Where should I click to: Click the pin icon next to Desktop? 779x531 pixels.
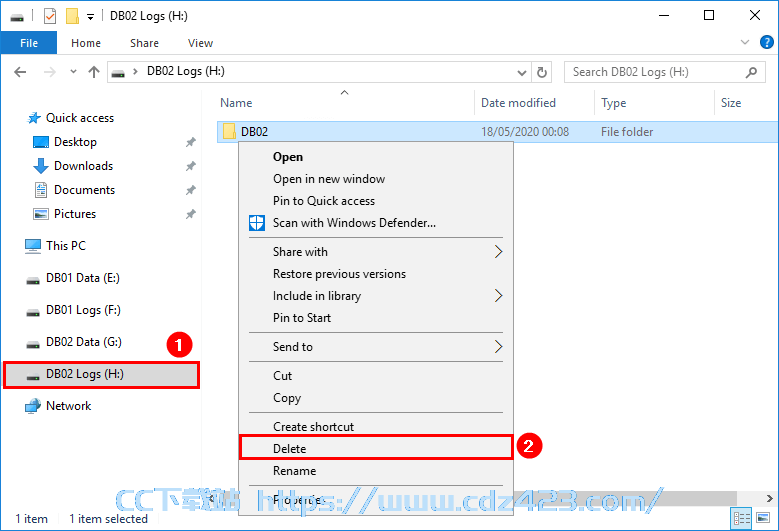[190, 143]
